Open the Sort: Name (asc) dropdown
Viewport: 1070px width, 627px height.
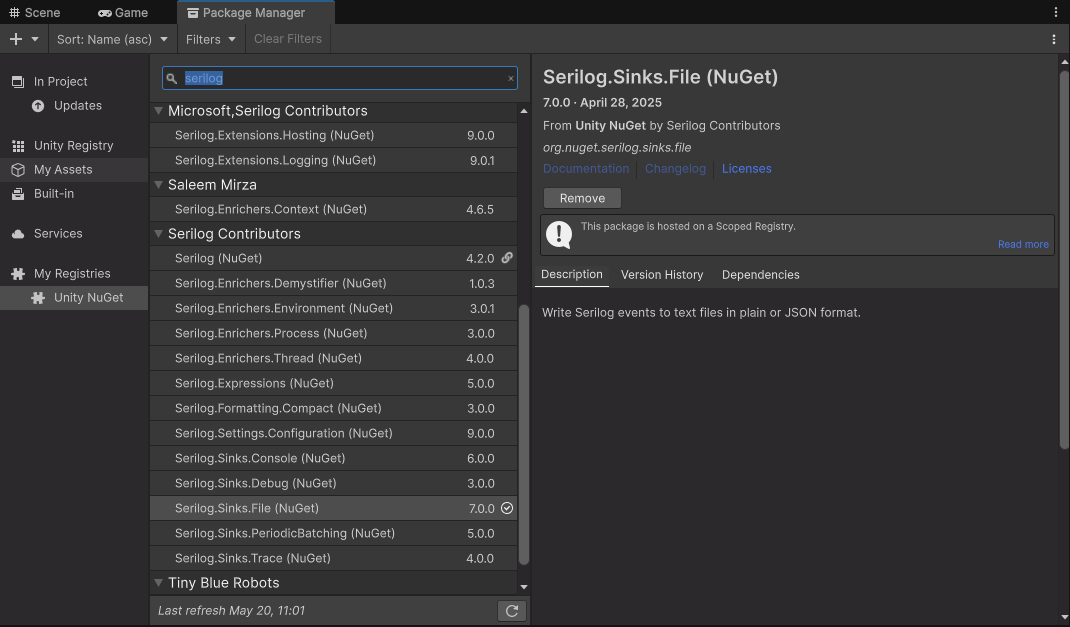pyautogui.click(x=112, y=39)
